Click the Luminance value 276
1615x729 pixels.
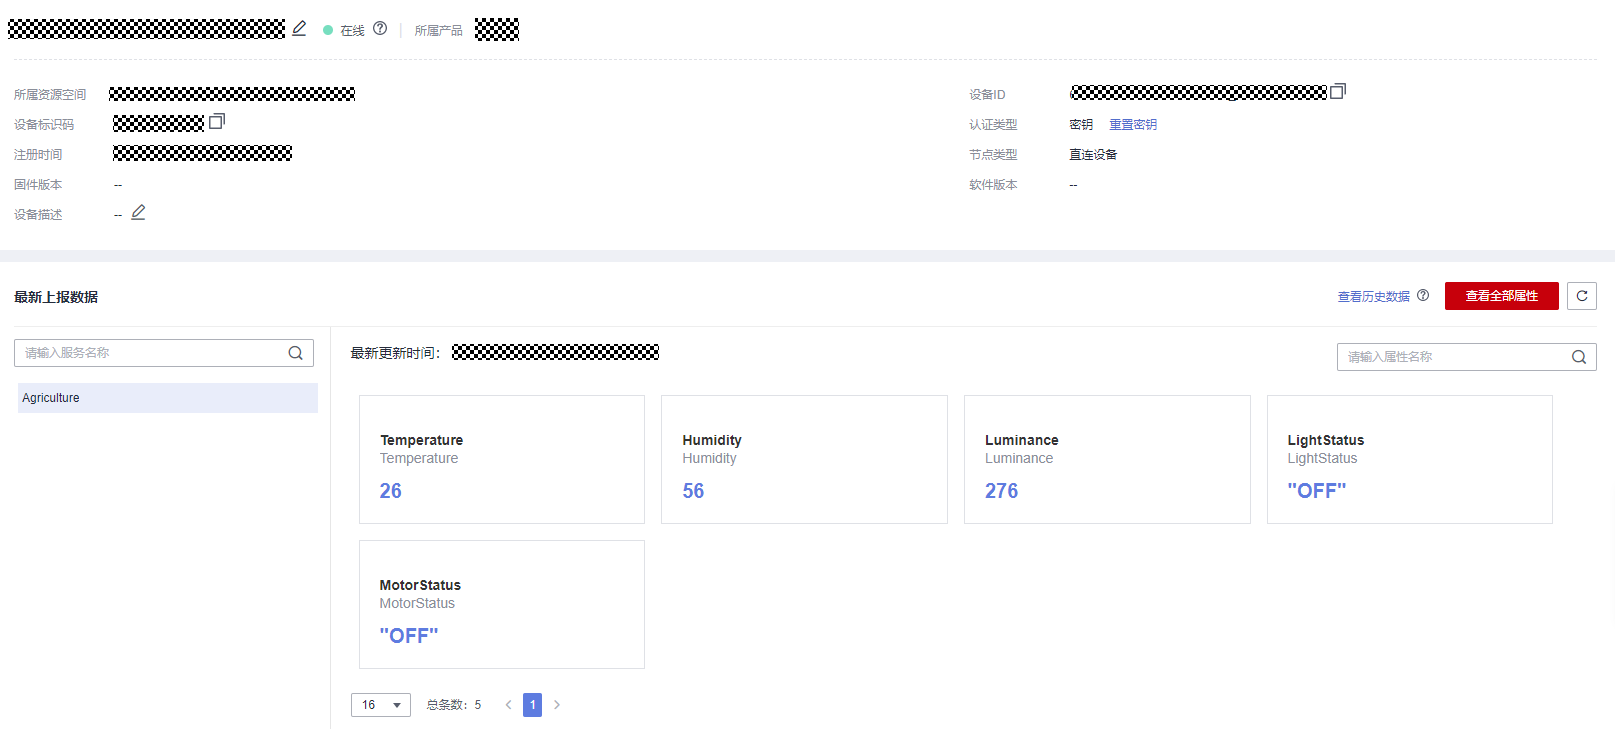coord(1002,491)
